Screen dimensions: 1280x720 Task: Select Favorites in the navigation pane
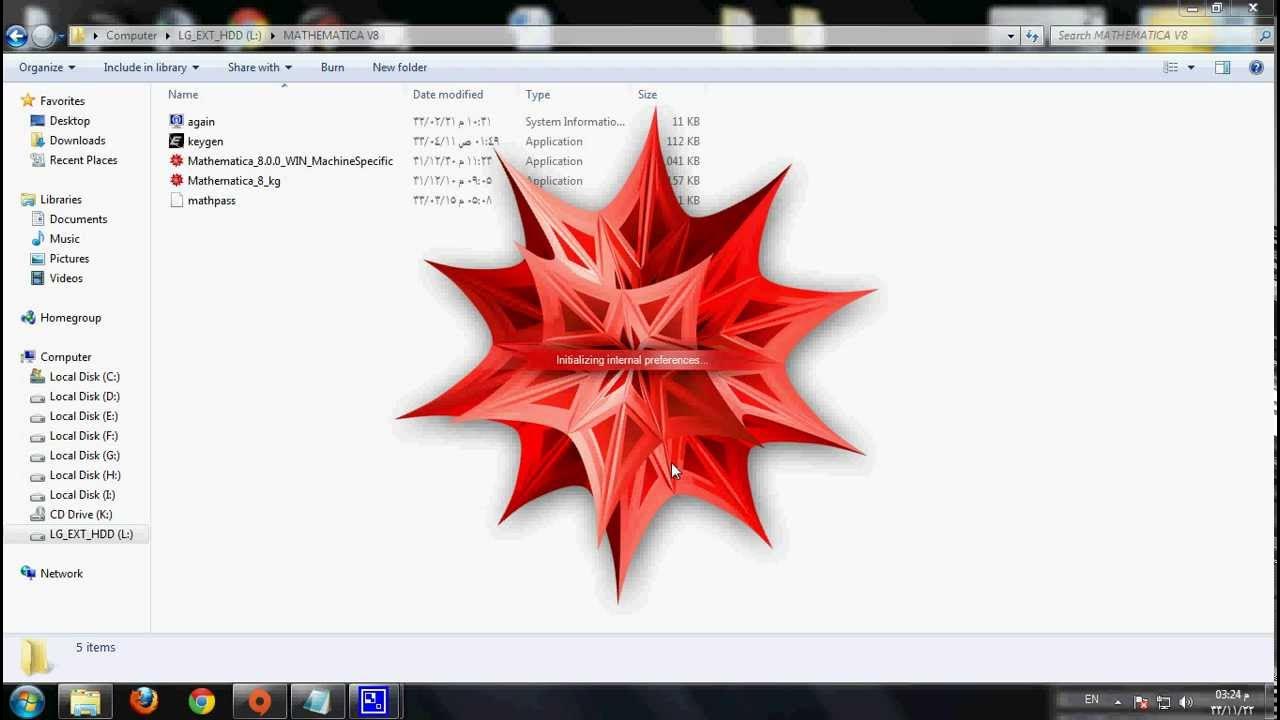[x=62, y=101]
